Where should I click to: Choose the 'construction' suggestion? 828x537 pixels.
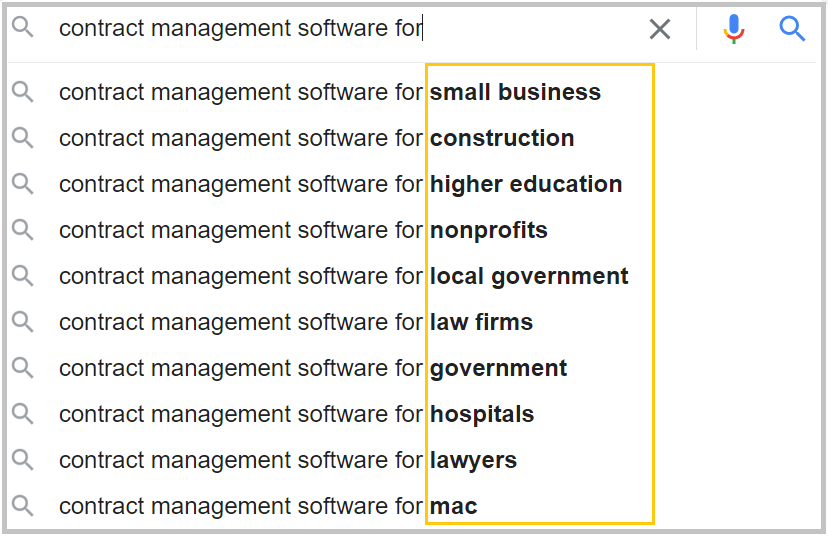tap(317, 138)
